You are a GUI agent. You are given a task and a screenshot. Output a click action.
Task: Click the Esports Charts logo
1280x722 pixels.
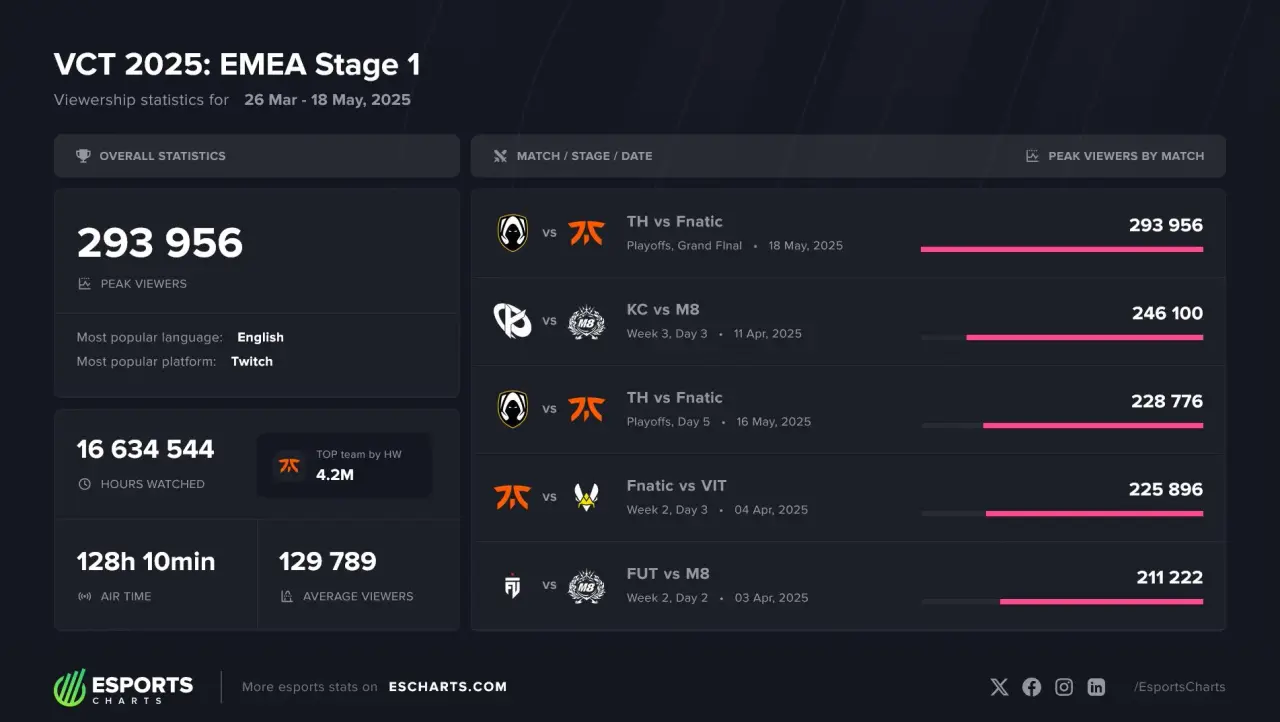pos(123,687)
